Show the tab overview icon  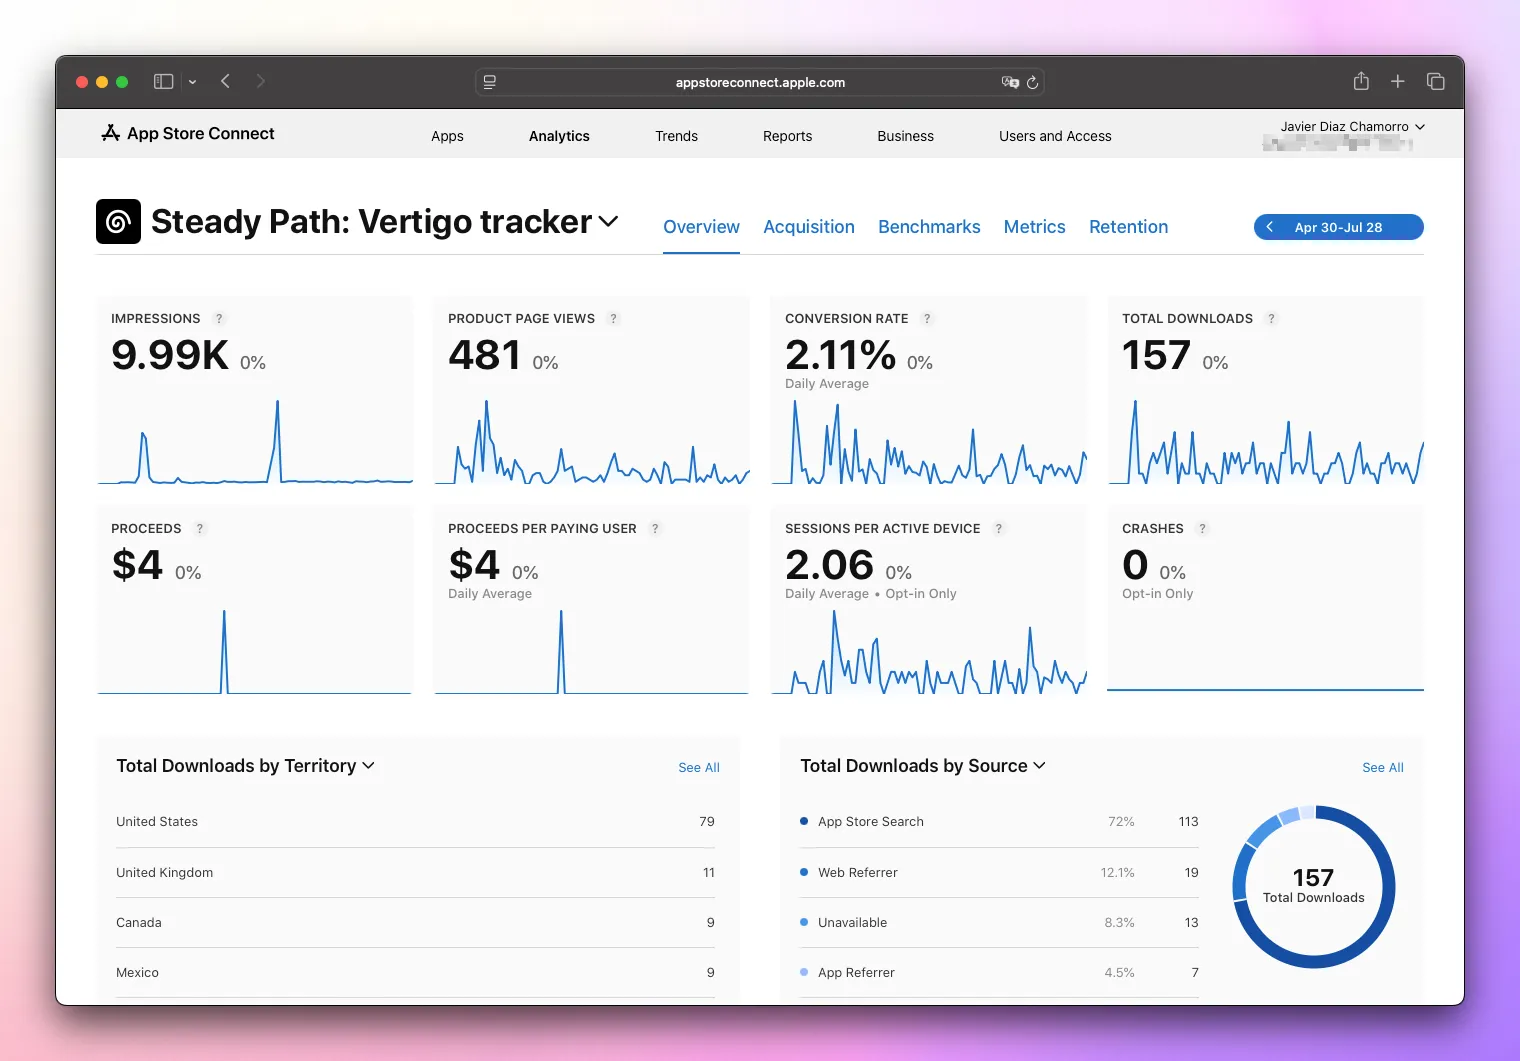pos(1435,82)
